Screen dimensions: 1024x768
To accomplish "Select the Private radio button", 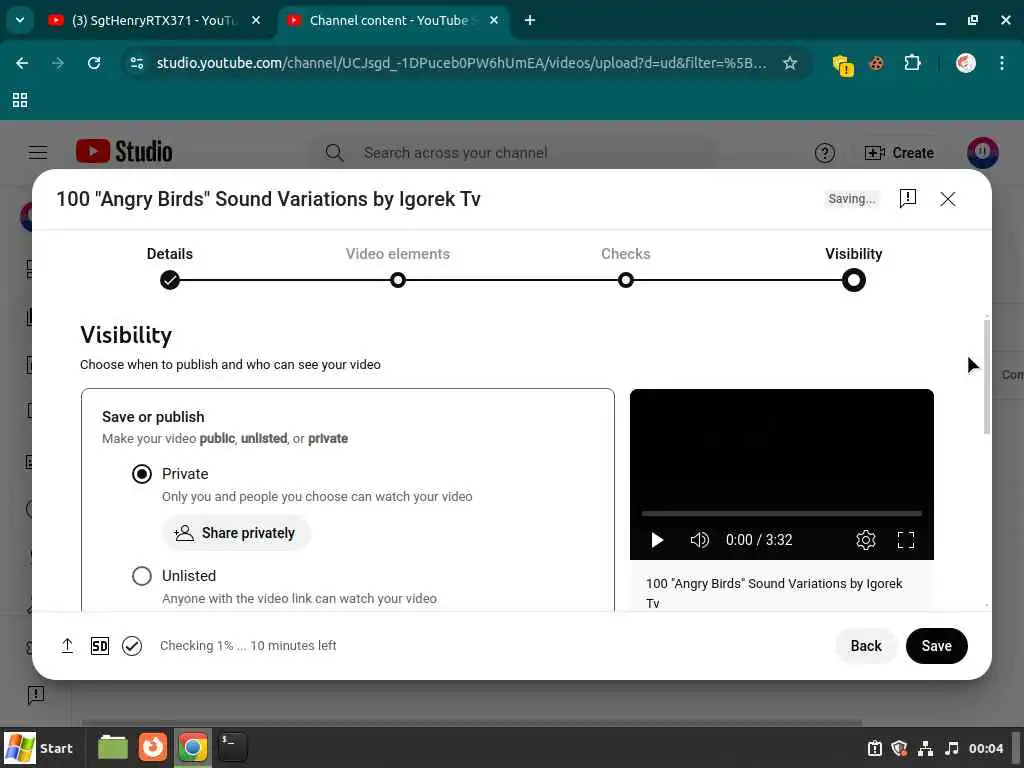I will (x=142, y=473).
